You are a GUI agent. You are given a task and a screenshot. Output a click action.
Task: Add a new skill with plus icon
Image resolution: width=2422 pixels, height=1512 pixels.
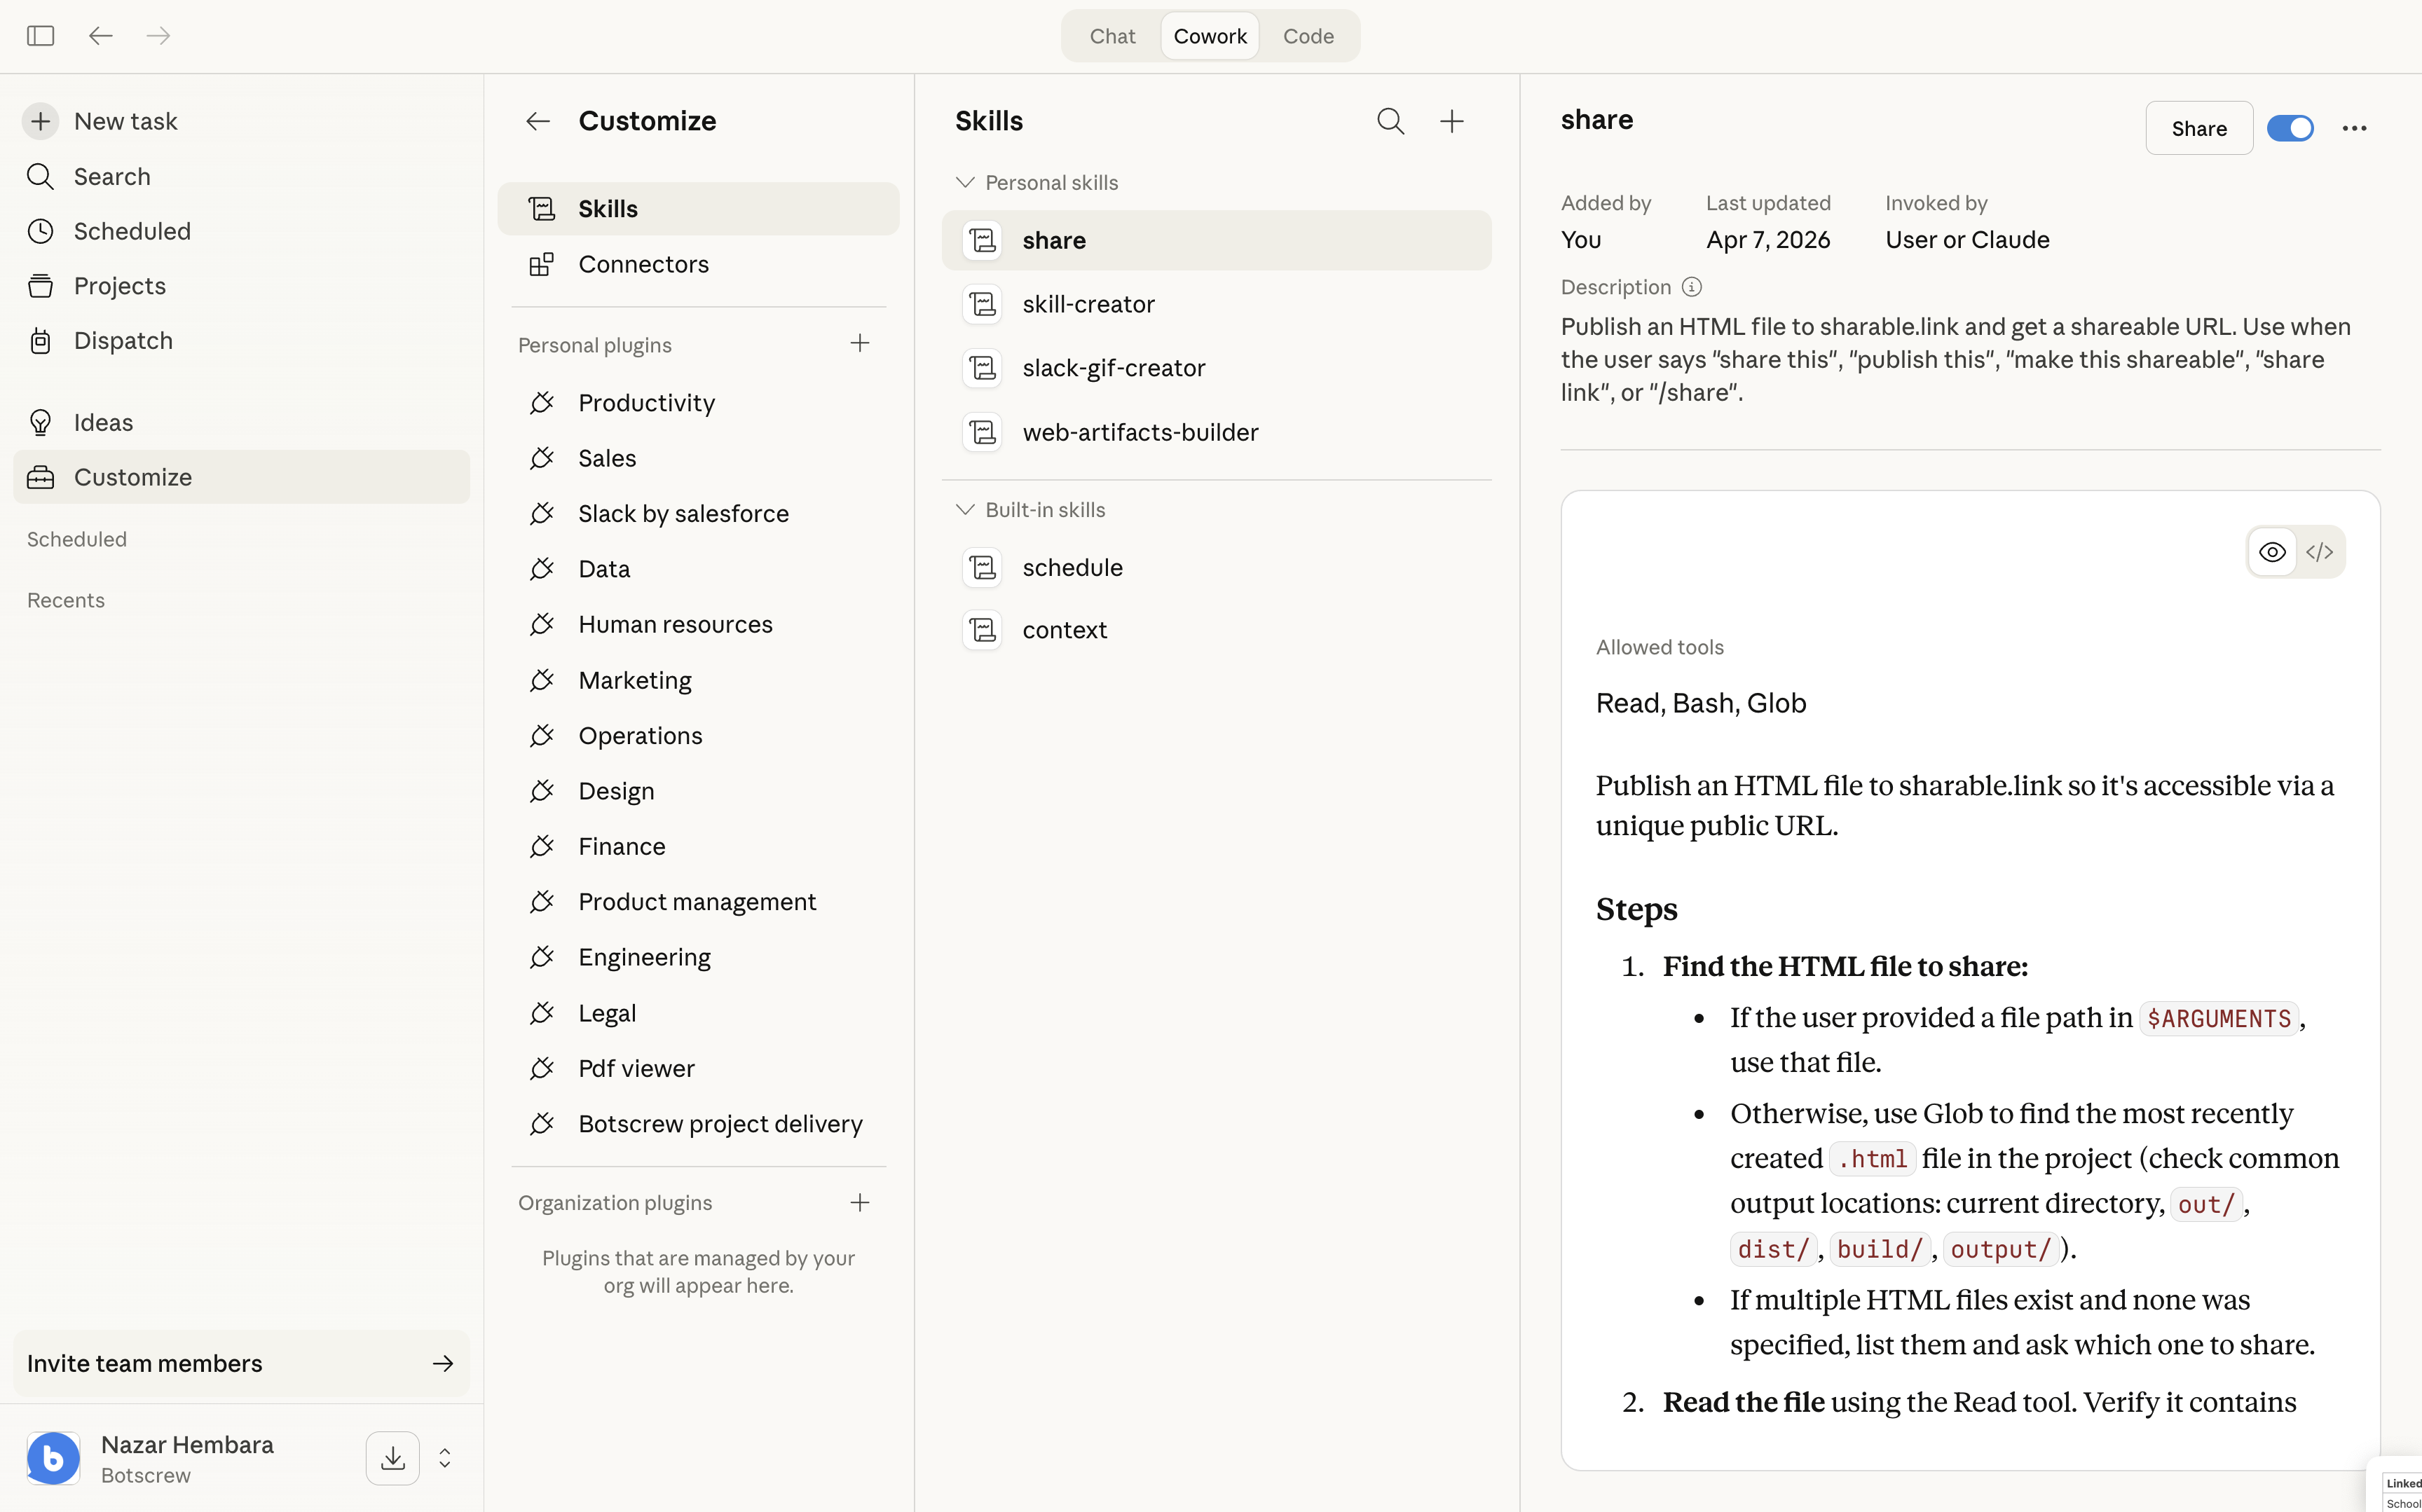click(x=1451, y=121)
